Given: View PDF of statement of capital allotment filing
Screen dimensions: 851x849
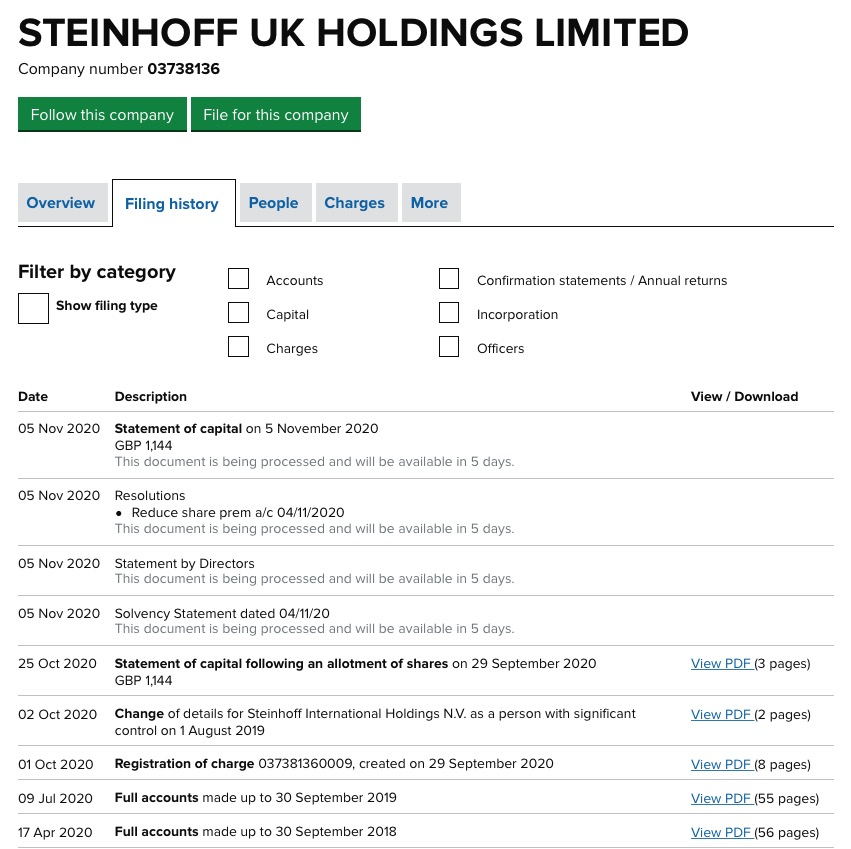Looking at the screenshot, I should [x=720, y=663].
